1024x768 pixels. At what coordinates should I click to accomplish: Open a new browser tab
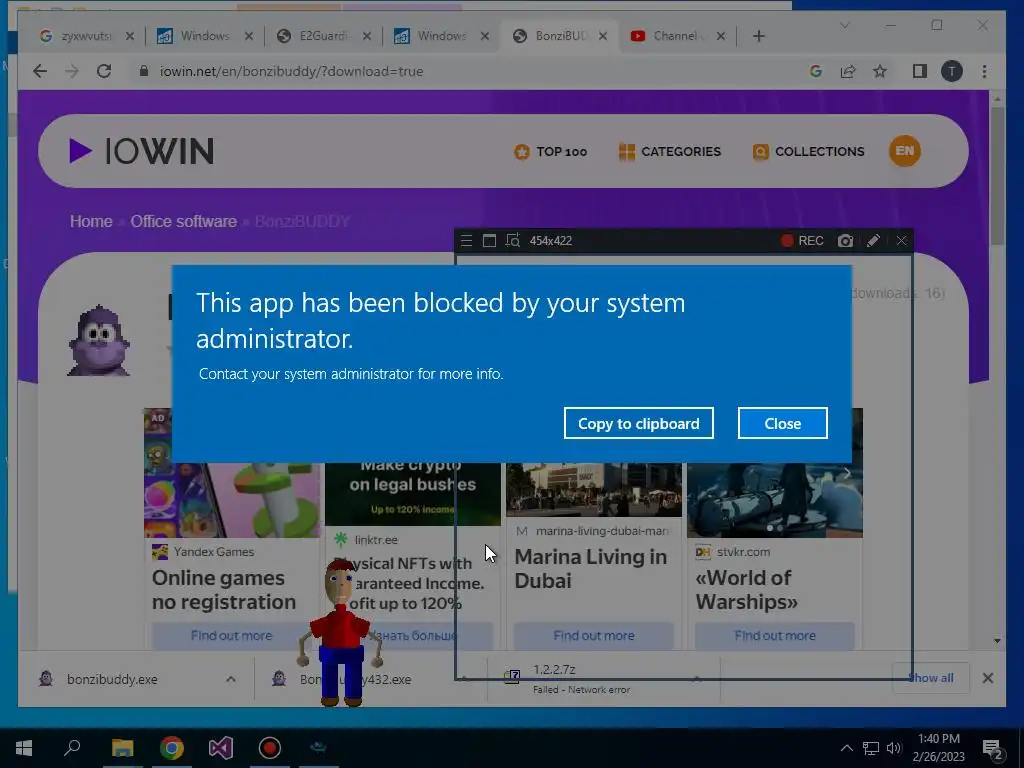tap(758, 36)
